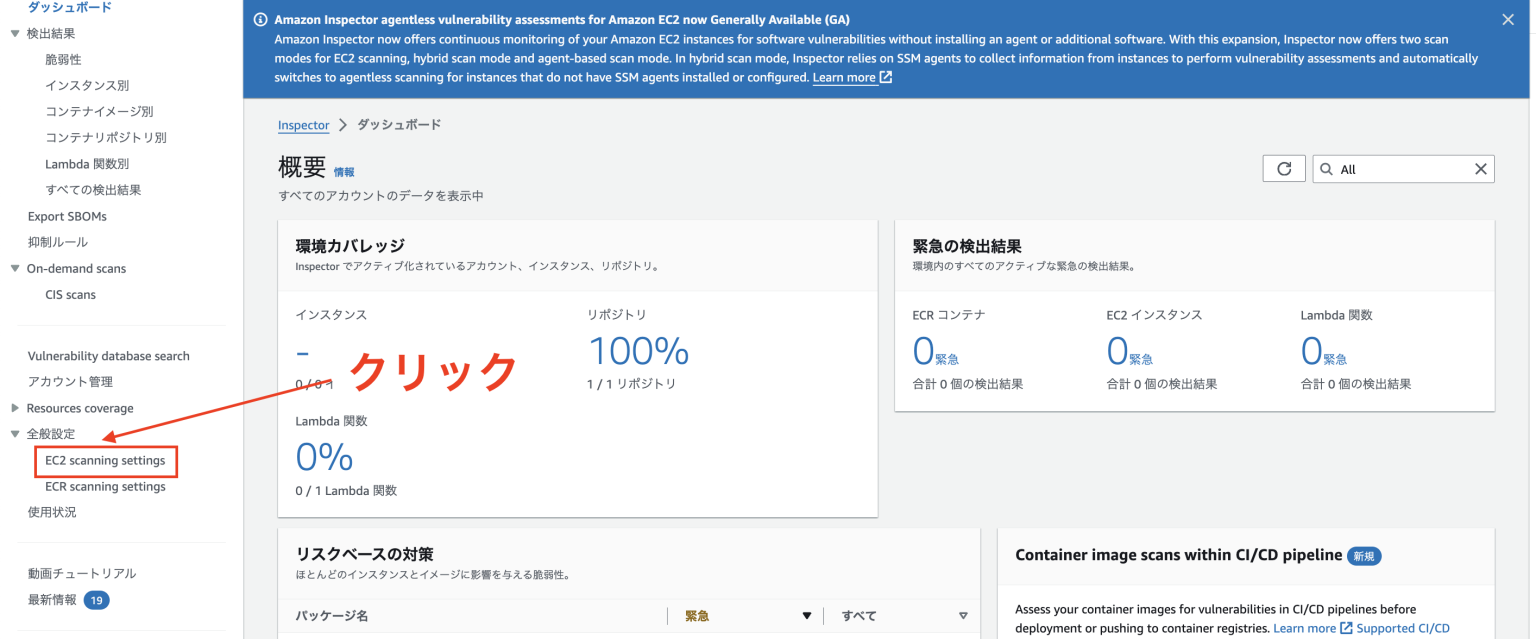Click the 情報 link next to 概要
Image resolution: width=1536 pixels, height=639 pixels.
pos(344,172)
